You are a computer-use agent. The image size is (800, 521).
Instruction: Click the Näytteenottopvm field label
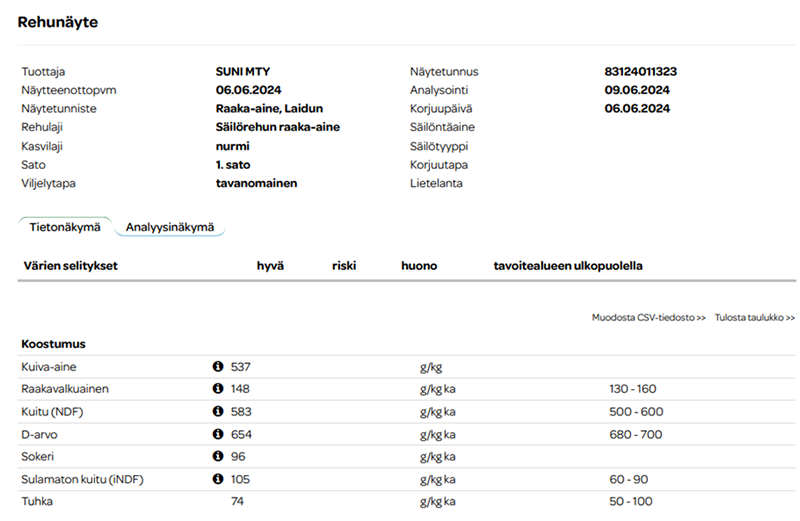point(69,90)
